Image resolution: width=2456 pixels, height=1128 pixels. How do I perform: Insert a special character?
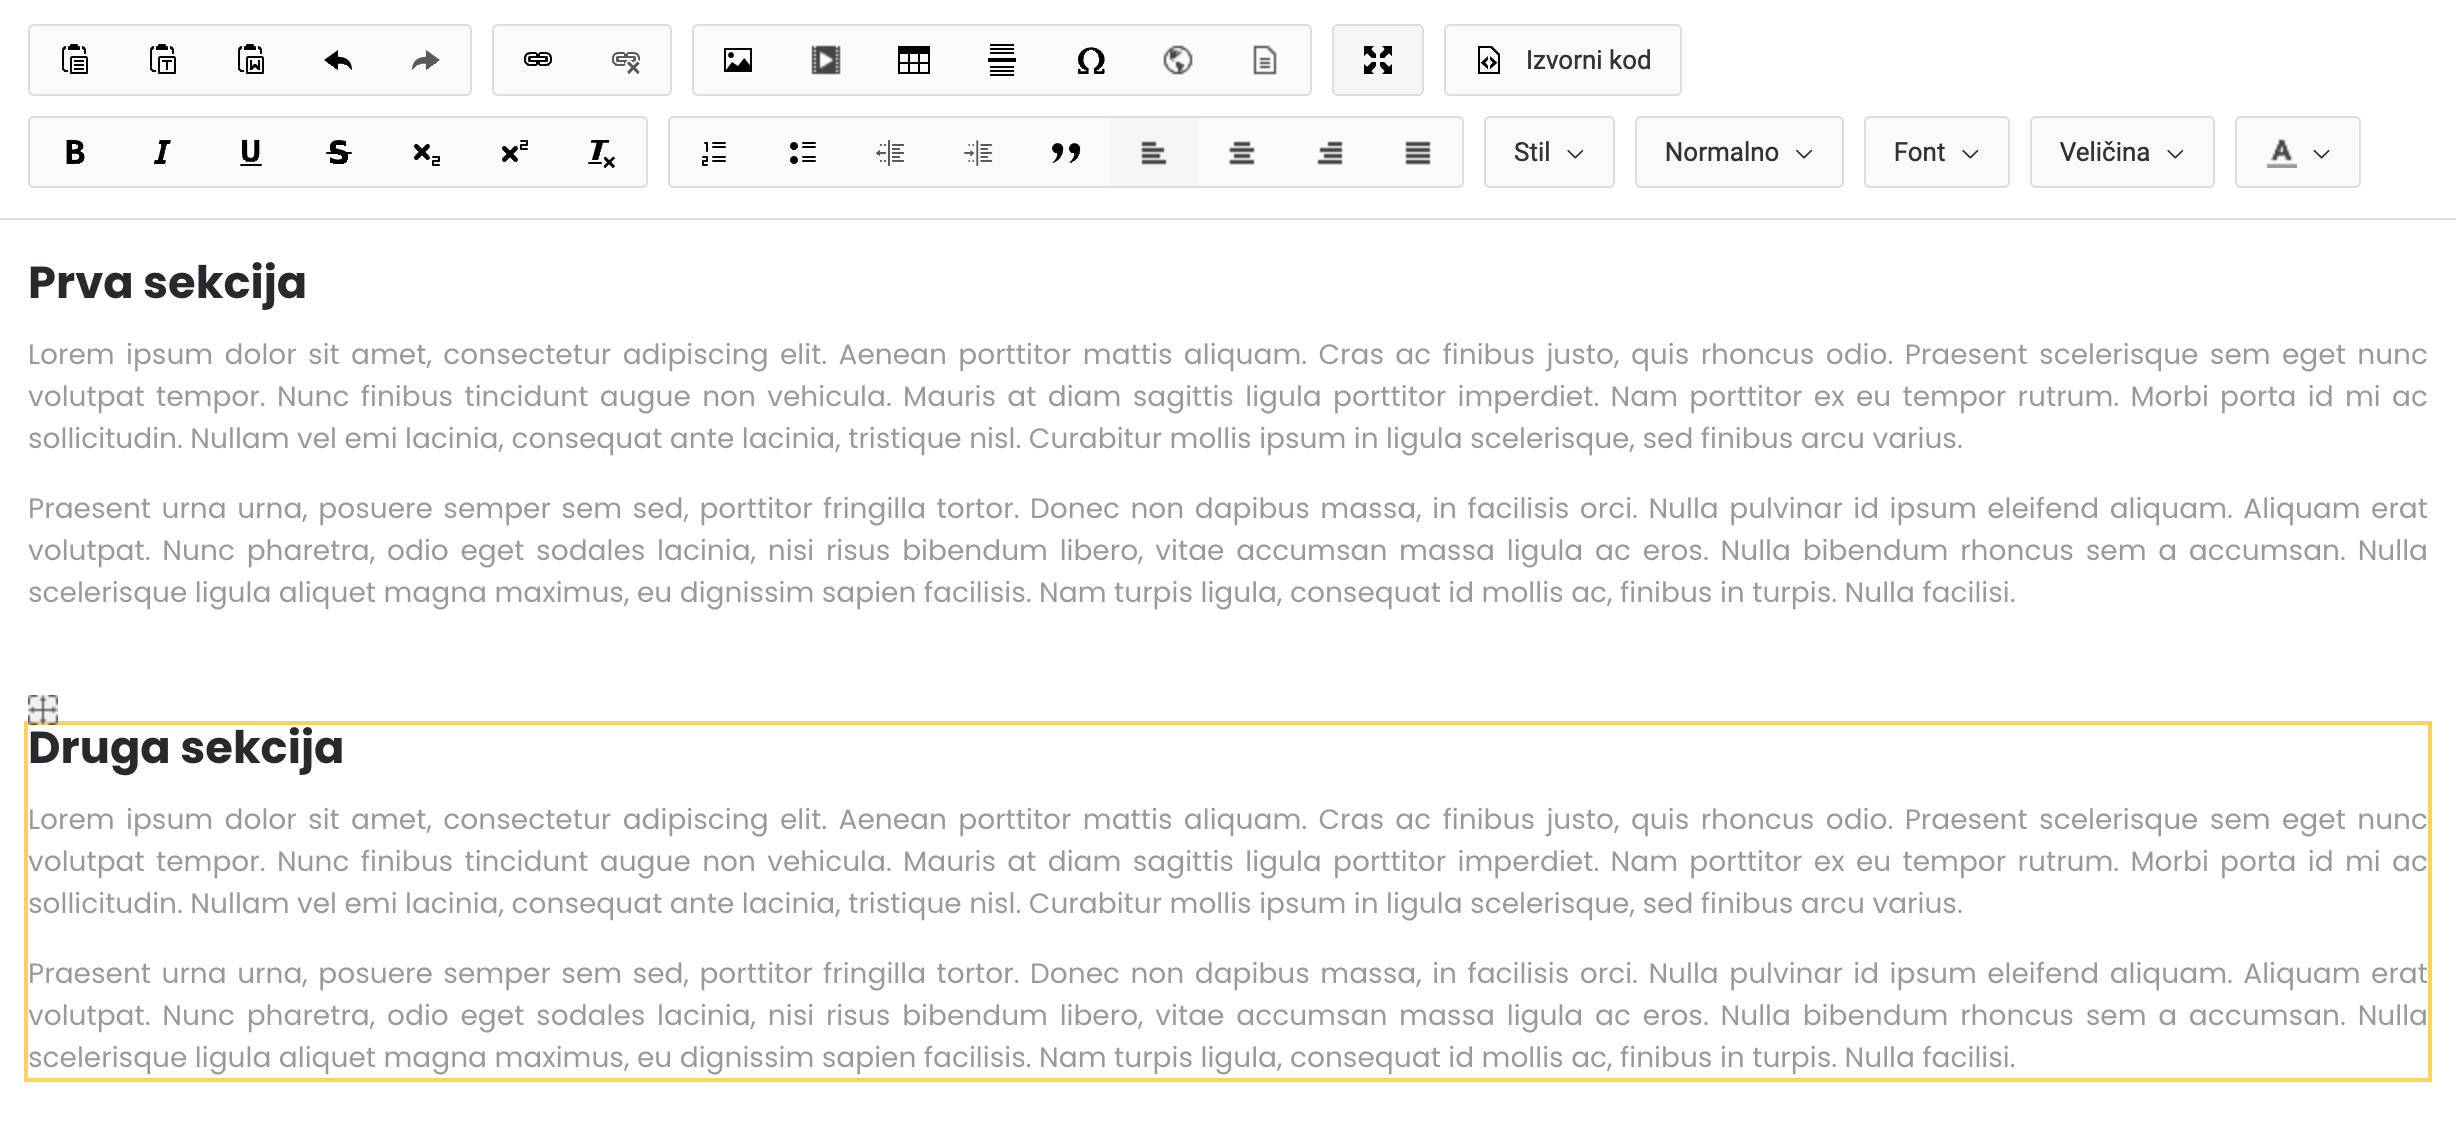(x=1089, y=60)
